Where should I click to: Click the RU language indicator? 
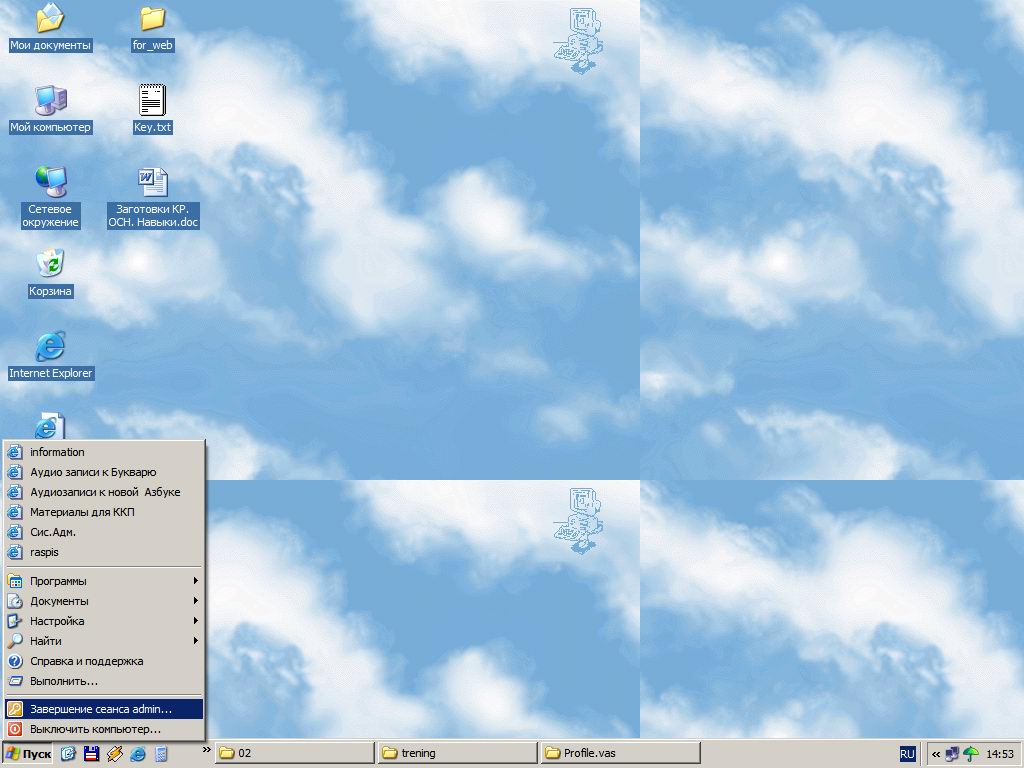pos(907,754)
